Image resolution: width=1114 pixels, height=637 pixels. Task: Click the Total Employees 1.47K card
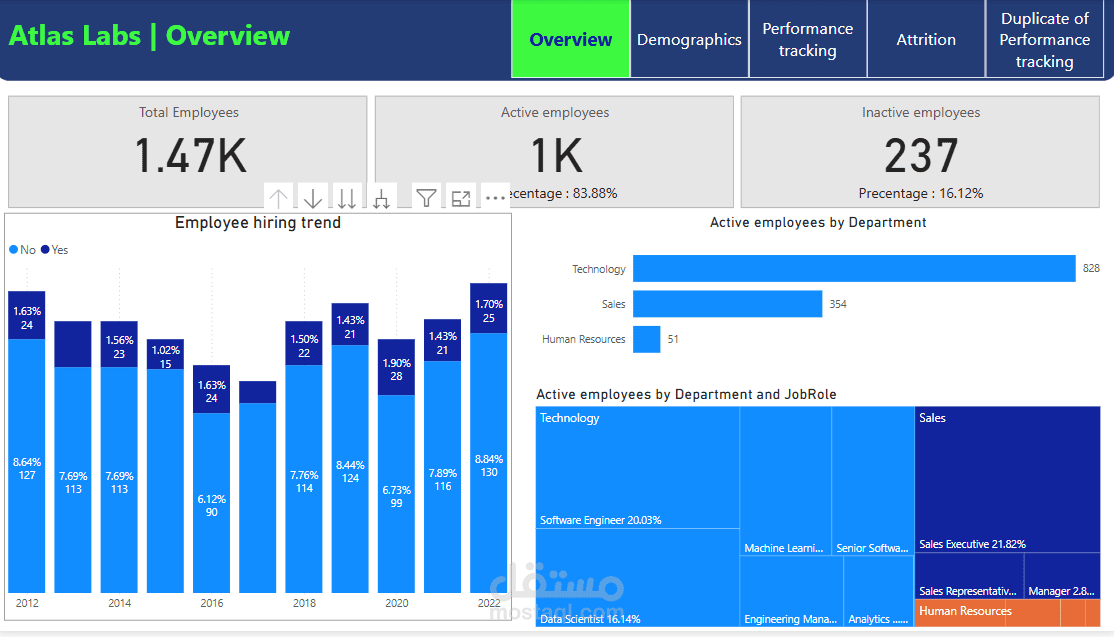(188, 151)
